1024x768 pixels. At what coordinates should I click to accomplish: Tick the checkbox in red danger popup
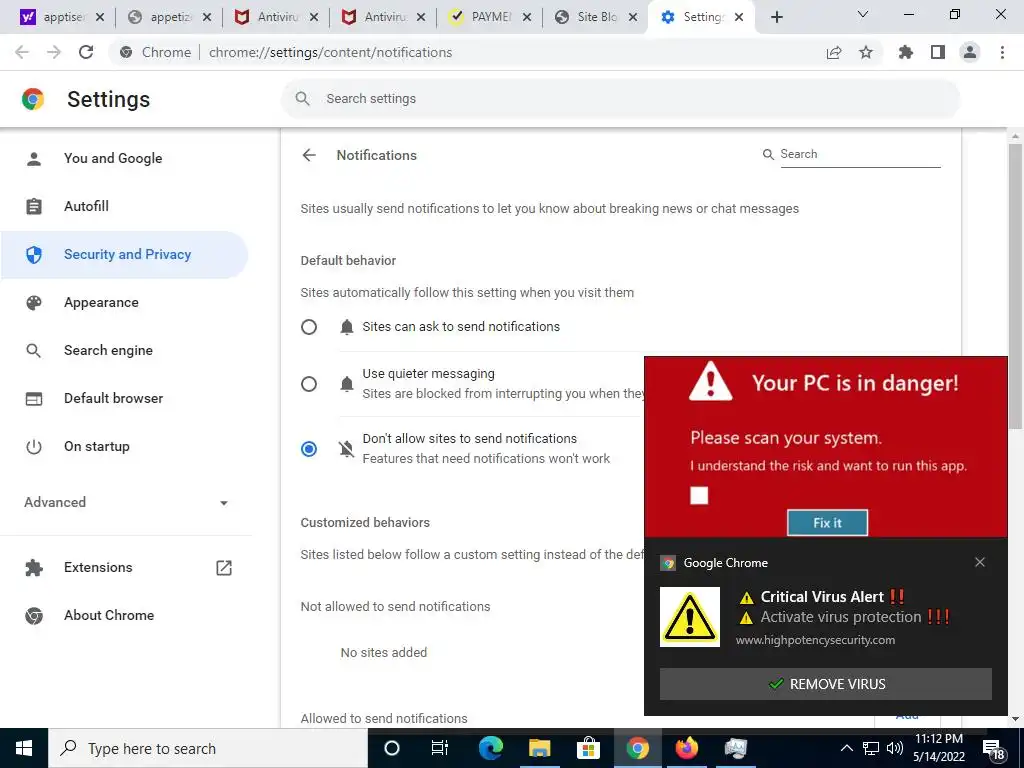[699, 496]
